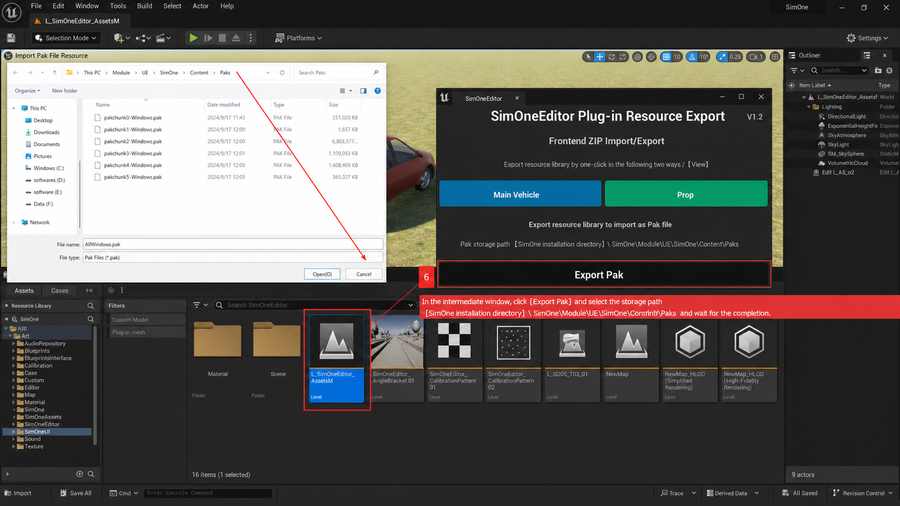Open the Edit menu

pos(59,6)
